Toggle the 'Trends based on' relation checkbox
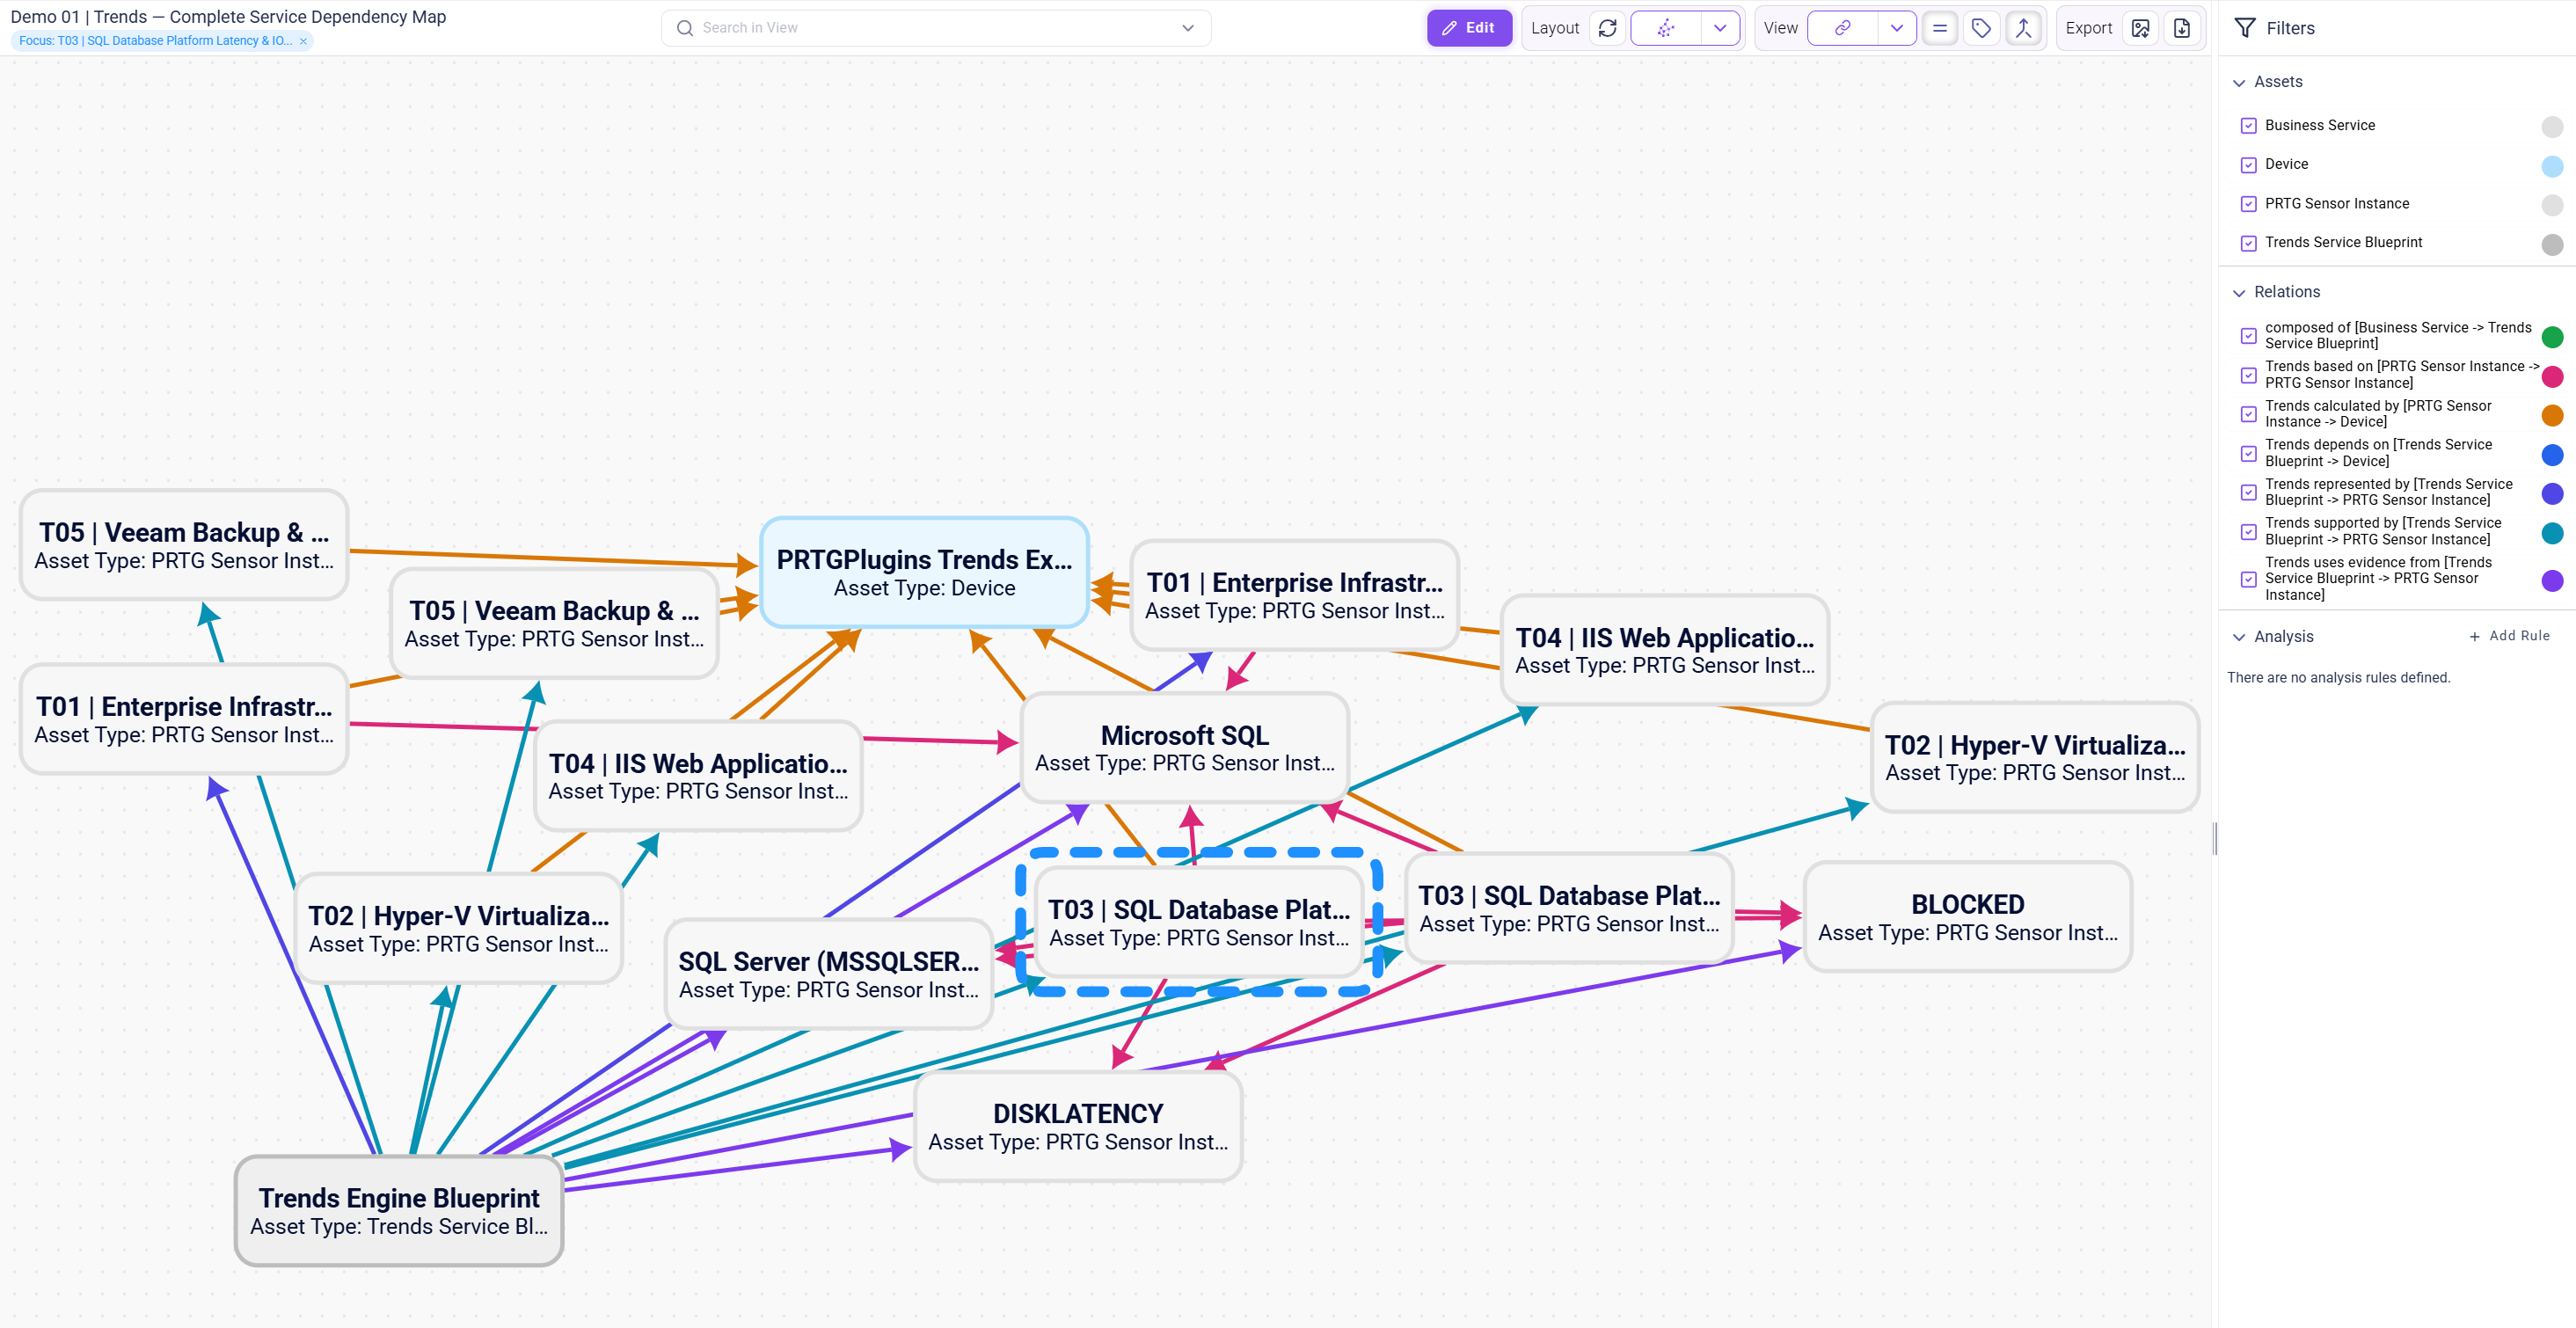Image resolution: width=2576 pixels, height=1328 pixels. (2248, 375)
